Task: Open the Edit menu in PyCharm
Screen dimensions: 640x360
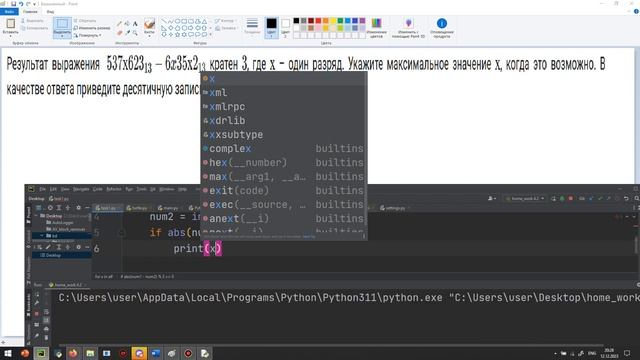Action: click(x=53, y=189)
